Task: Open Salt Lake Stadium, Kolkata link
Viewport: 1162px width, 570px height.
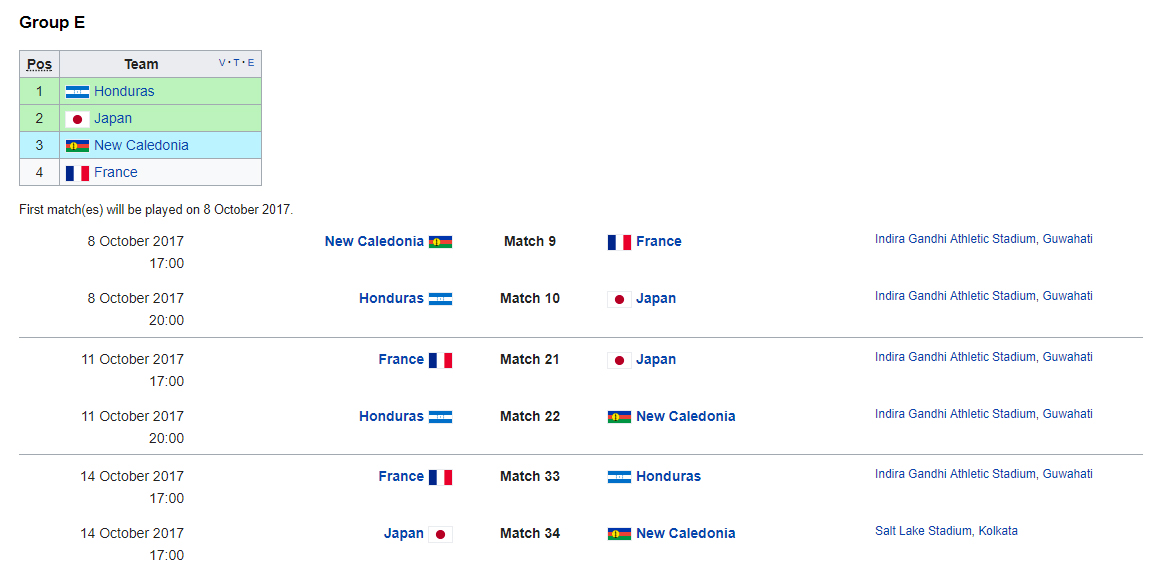Action: pyautogui.click(x=946, y=531)
